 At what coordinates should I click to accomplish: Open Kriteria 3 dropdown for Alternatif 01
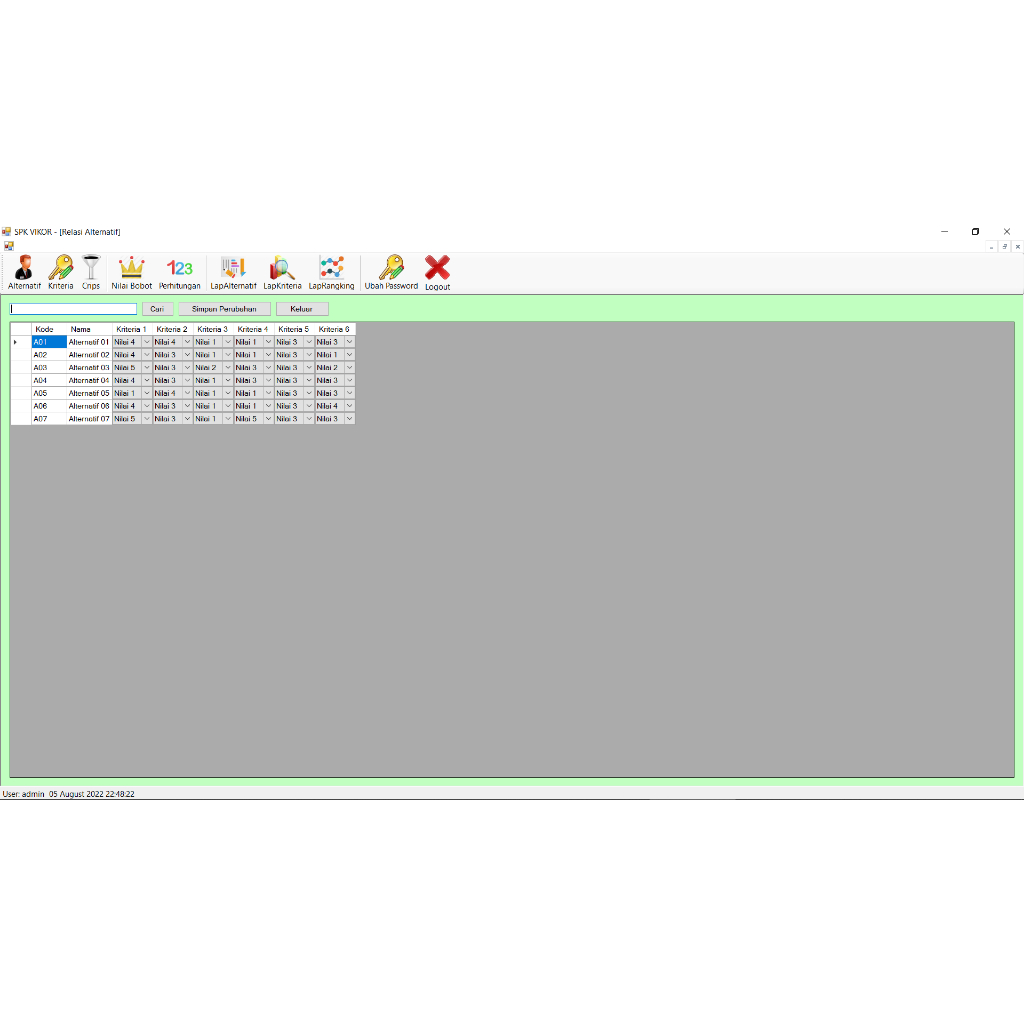228,342
